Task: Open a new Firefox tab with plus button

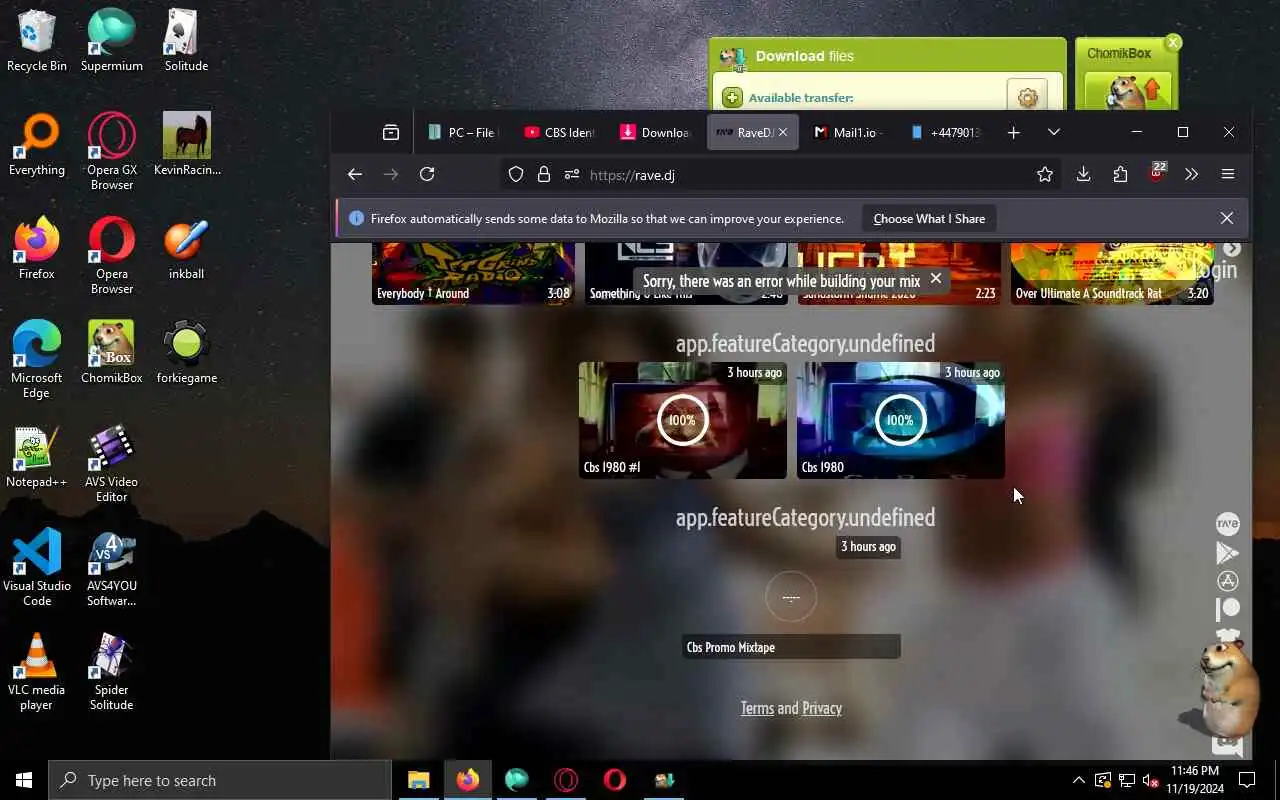Action: point(1014,132)
